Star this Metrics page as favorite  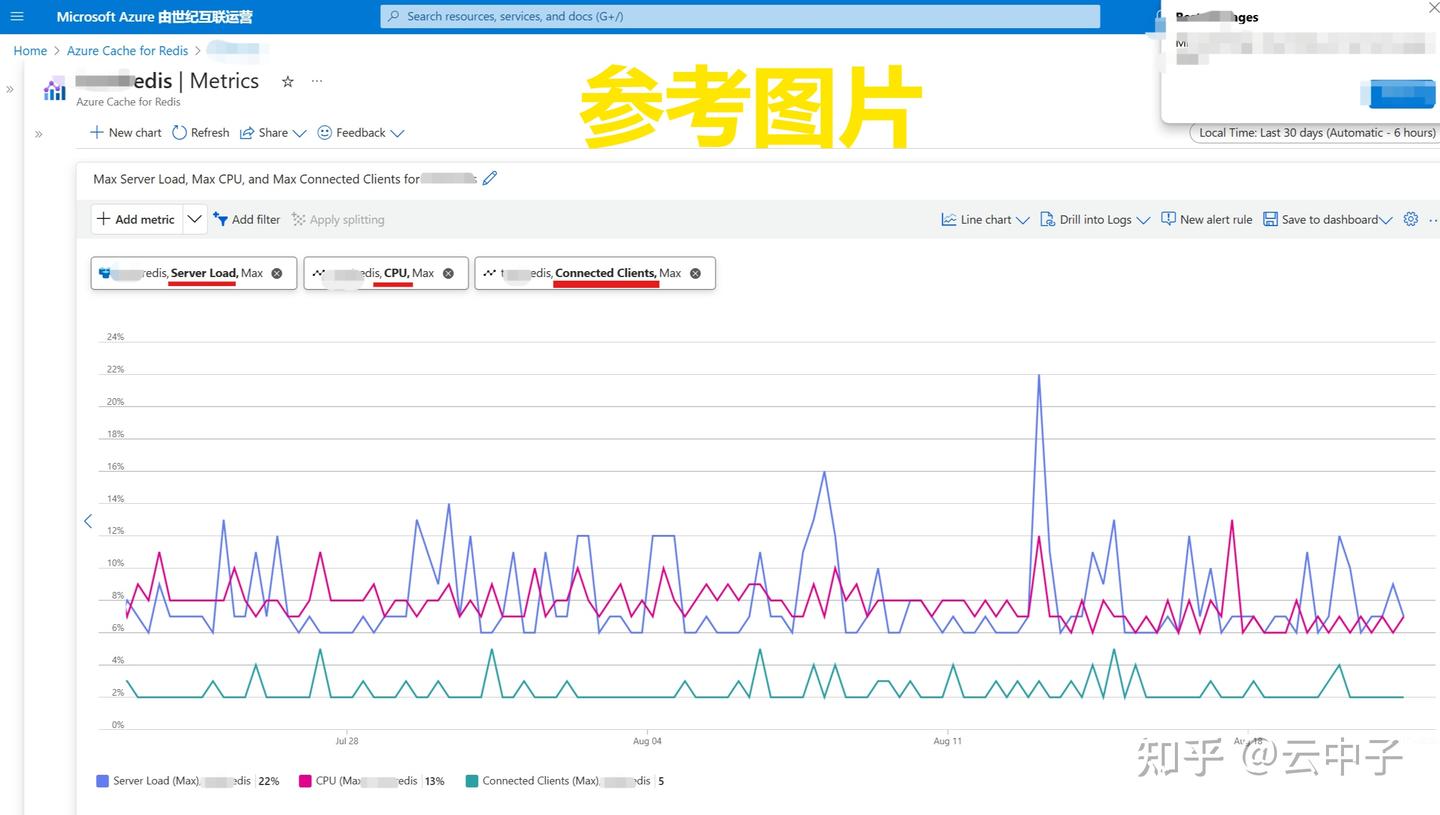[287, 82]
